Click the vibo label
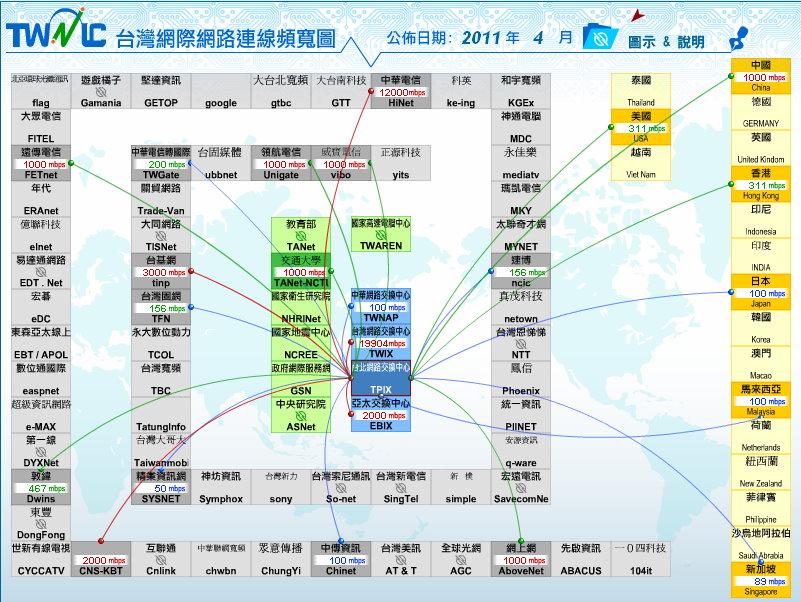Screen dimensions: 801x602 [341, 175]
